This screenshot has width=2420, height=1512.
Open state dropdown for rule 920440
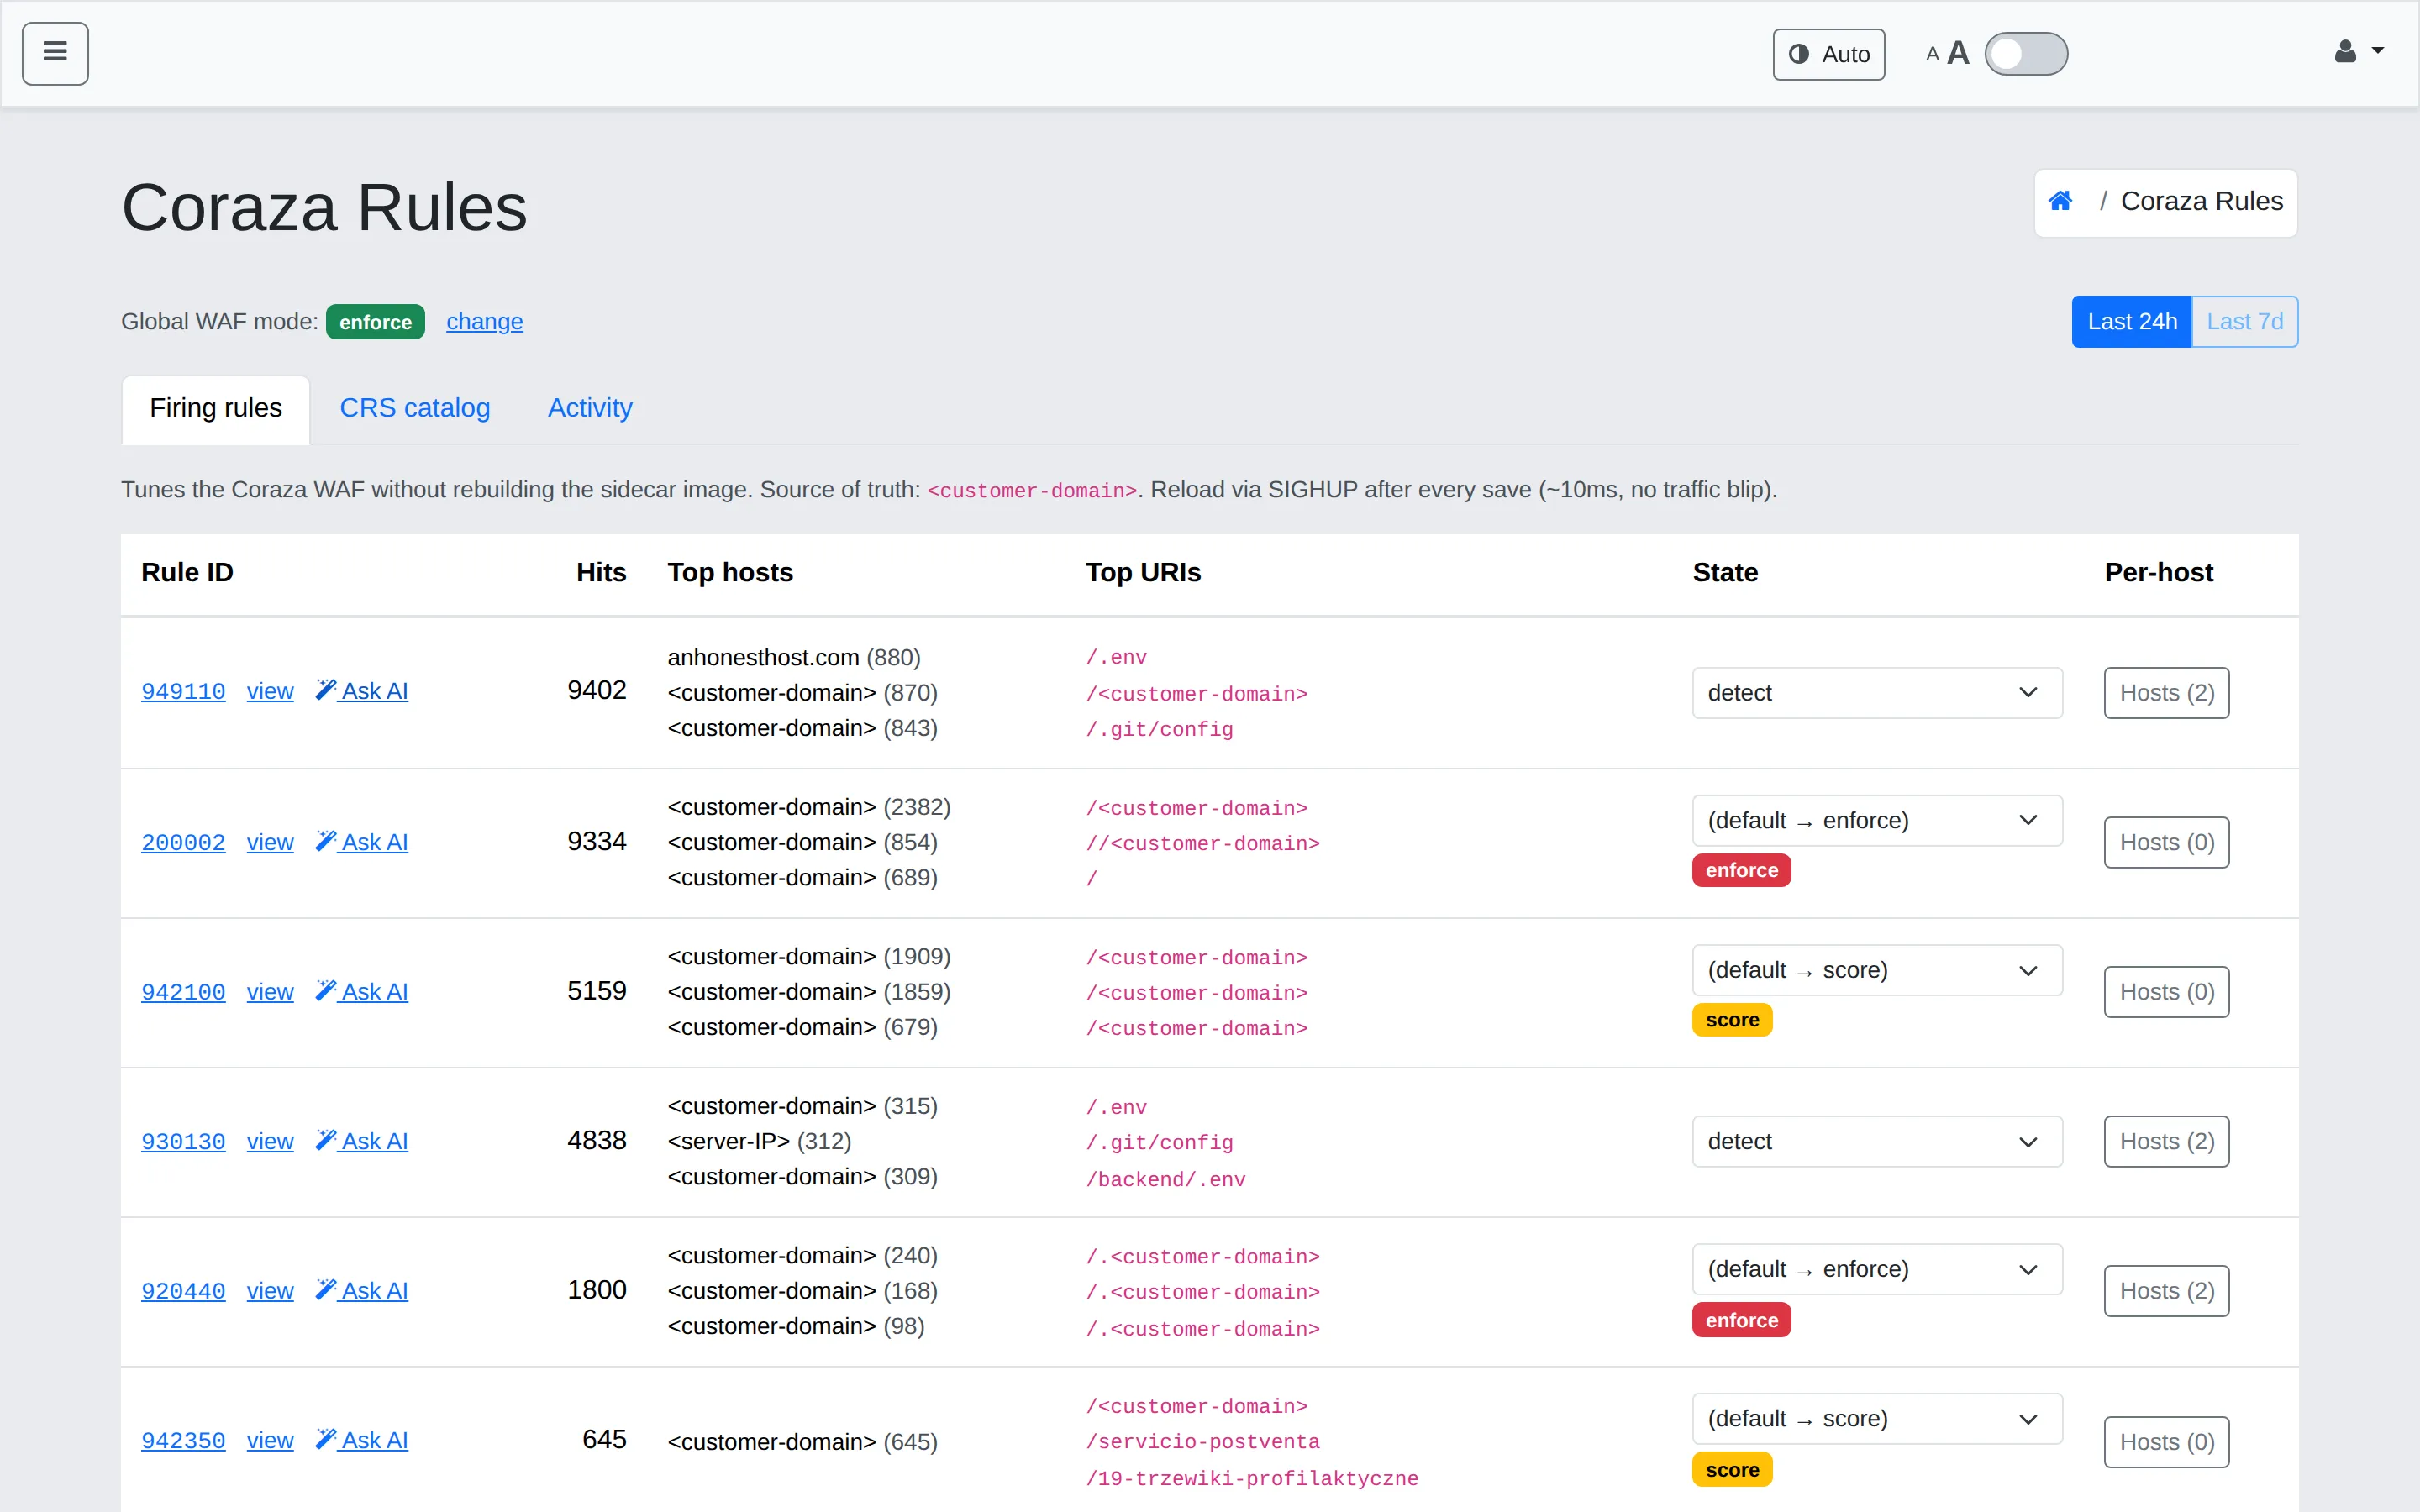1877,1269
